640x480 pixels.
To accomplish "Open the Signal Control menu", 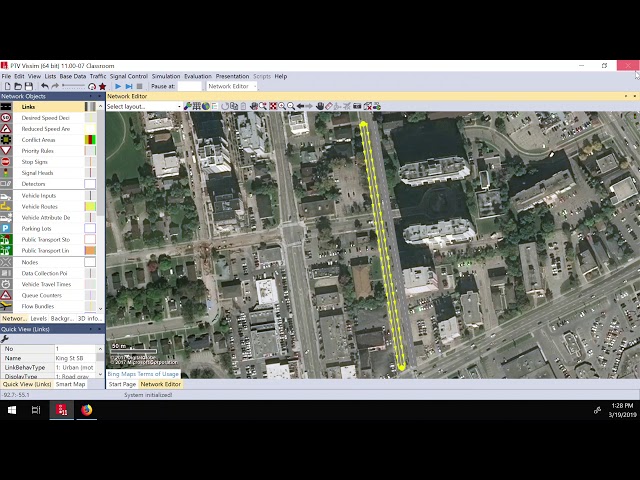I will click(129, 76).
